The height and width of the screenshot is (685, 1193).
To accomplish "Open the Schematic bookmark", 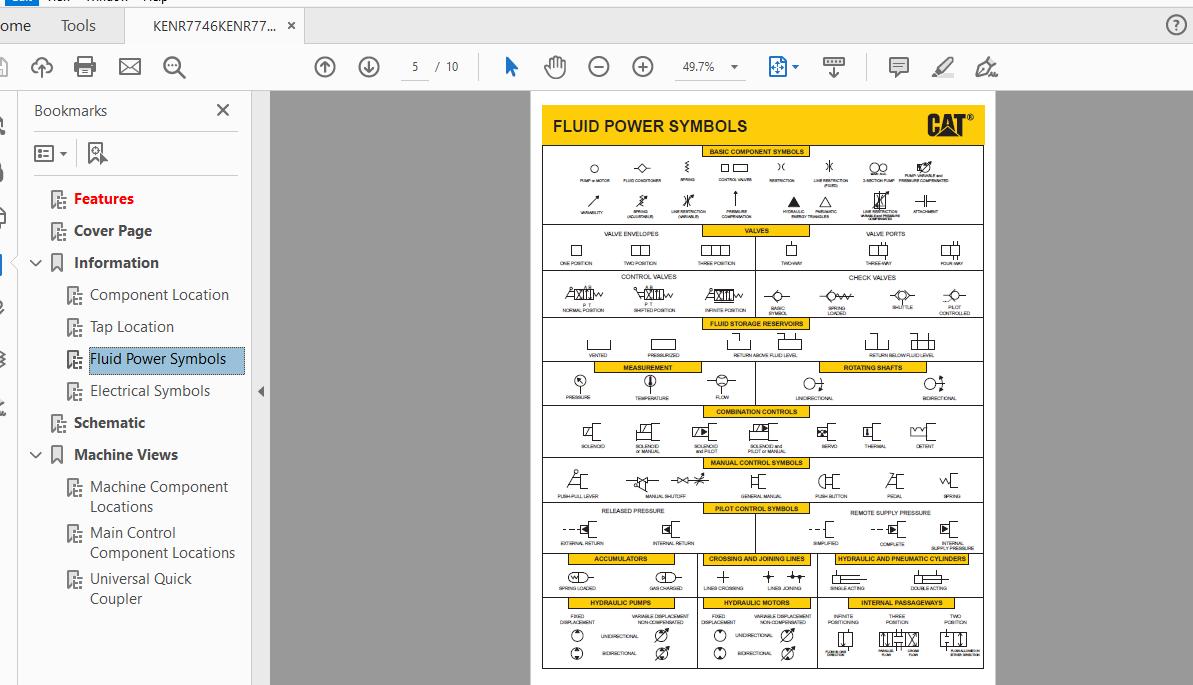I will [109, 422].
